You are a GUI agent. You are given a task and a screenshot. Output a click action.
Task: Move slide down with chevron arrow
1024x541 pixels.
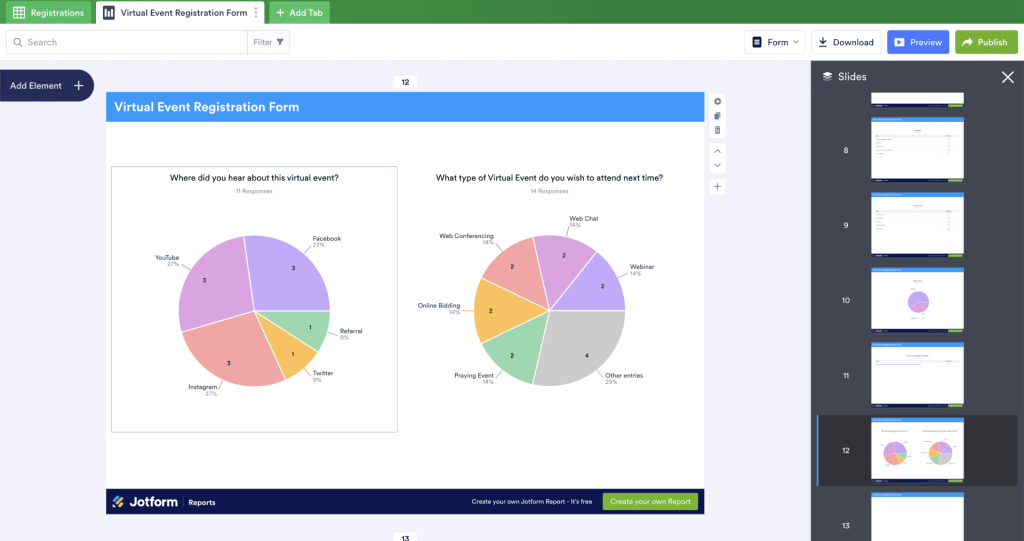click(717, 165)
